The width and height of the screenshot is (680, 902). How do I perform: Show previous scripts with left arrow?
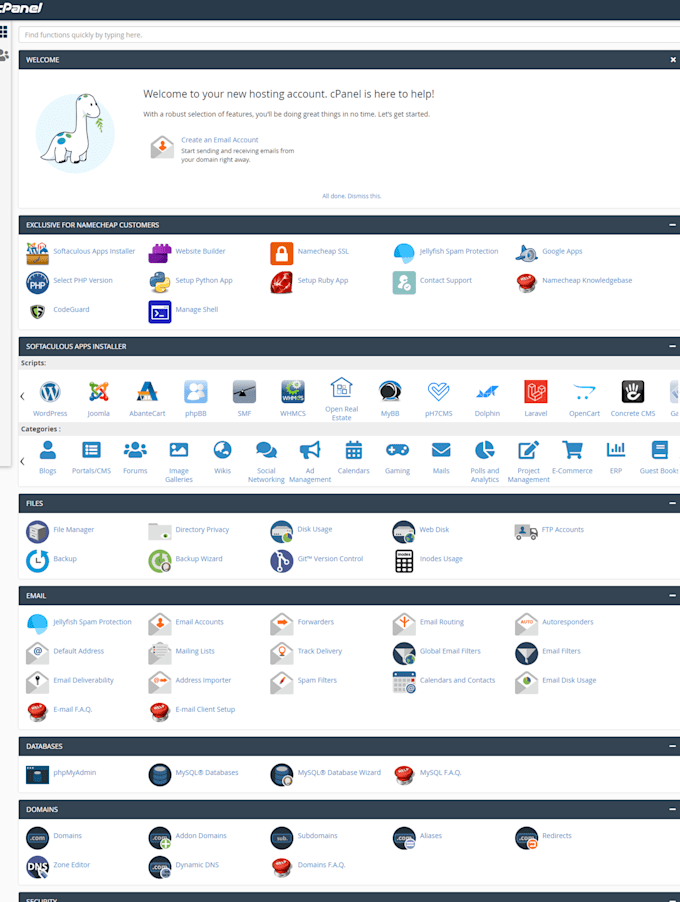point(22,396)
